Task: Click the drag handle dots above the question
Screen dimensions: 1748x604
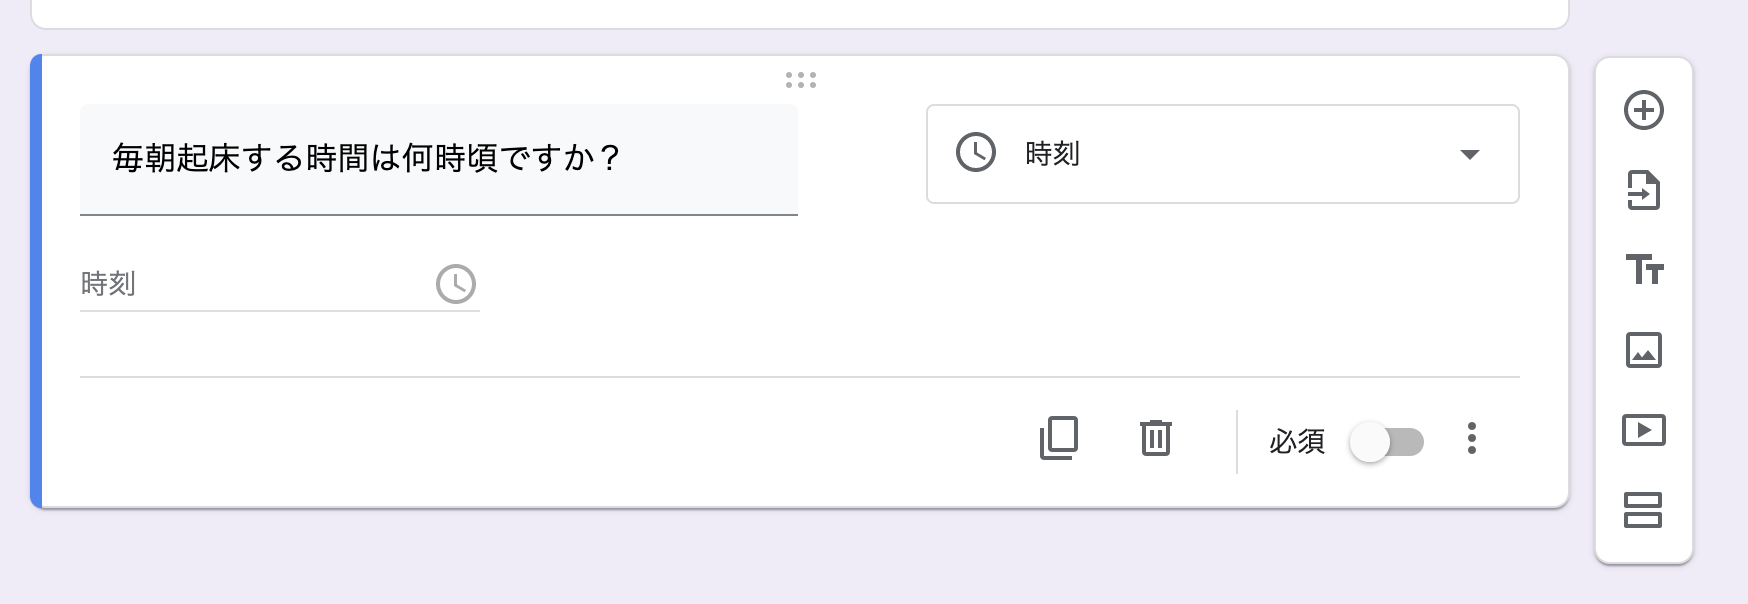Action: point(802,79)
